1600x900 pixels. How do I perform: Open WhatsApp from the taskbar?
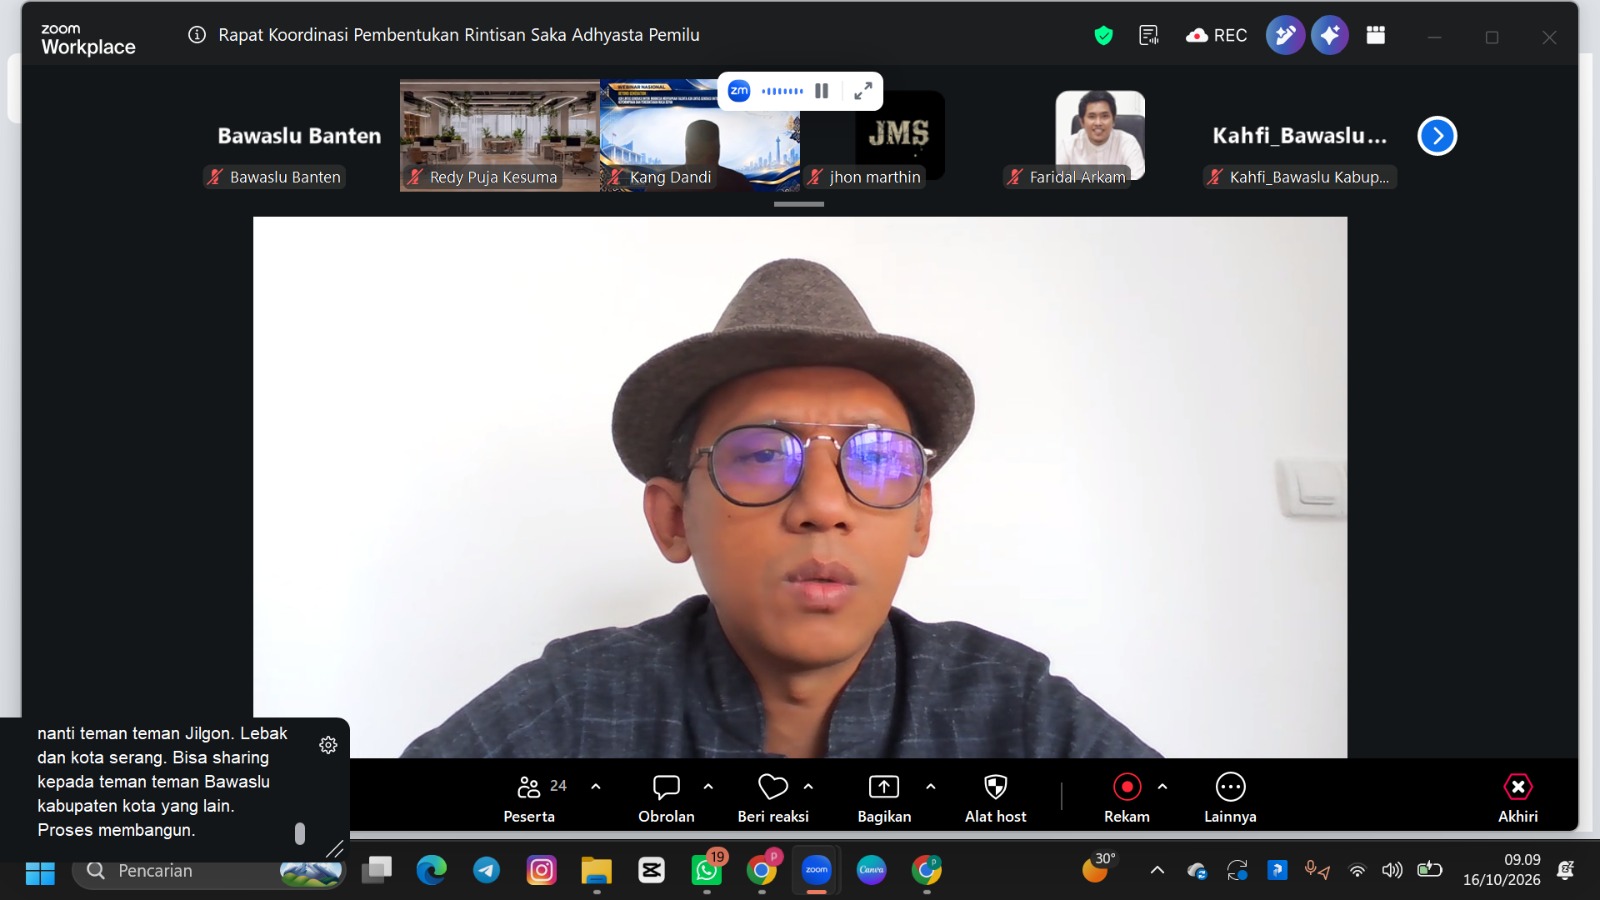tap(707, 871)
